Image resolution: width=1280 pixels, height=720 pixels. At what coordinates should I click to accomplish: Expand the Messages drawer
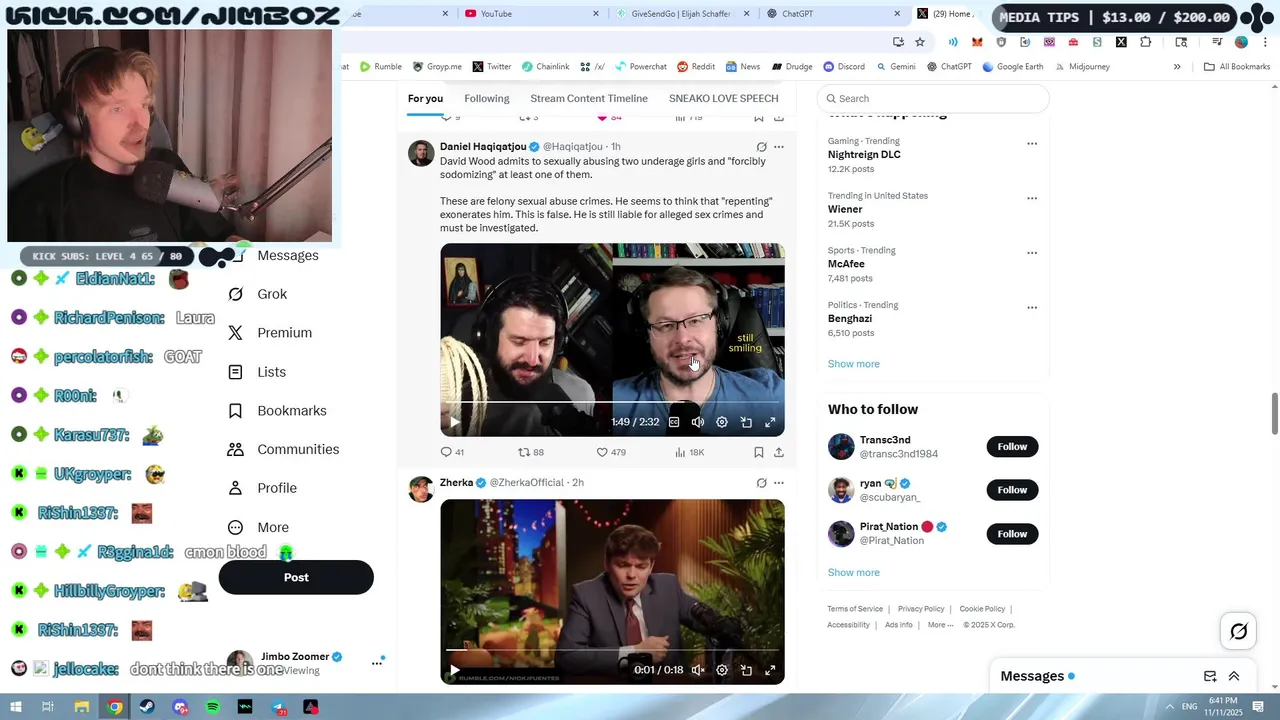coord(1234,677)
